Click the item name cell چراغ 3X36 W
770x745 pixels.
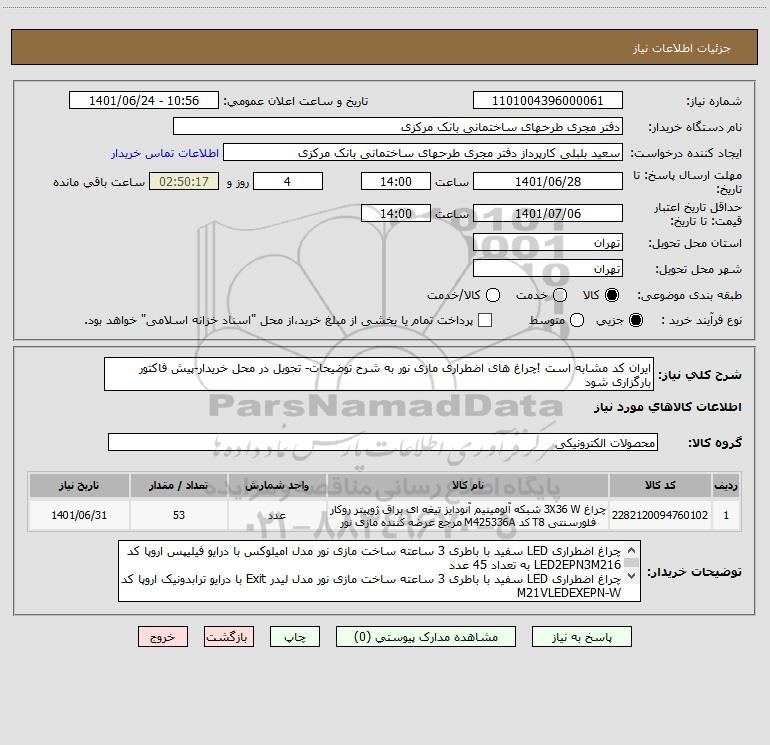(x=468, y=515)
